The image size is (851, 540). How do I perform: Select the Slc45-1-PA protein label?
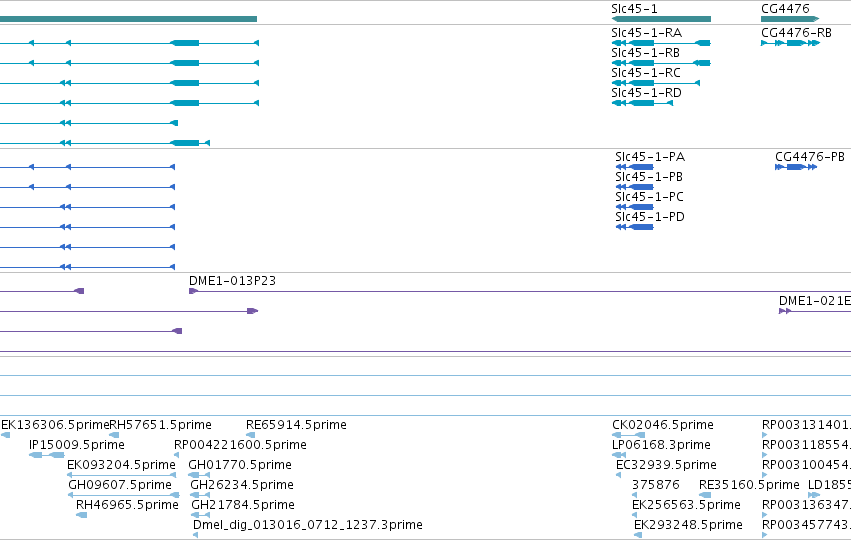pyautogui.click(x=650, y=157)
